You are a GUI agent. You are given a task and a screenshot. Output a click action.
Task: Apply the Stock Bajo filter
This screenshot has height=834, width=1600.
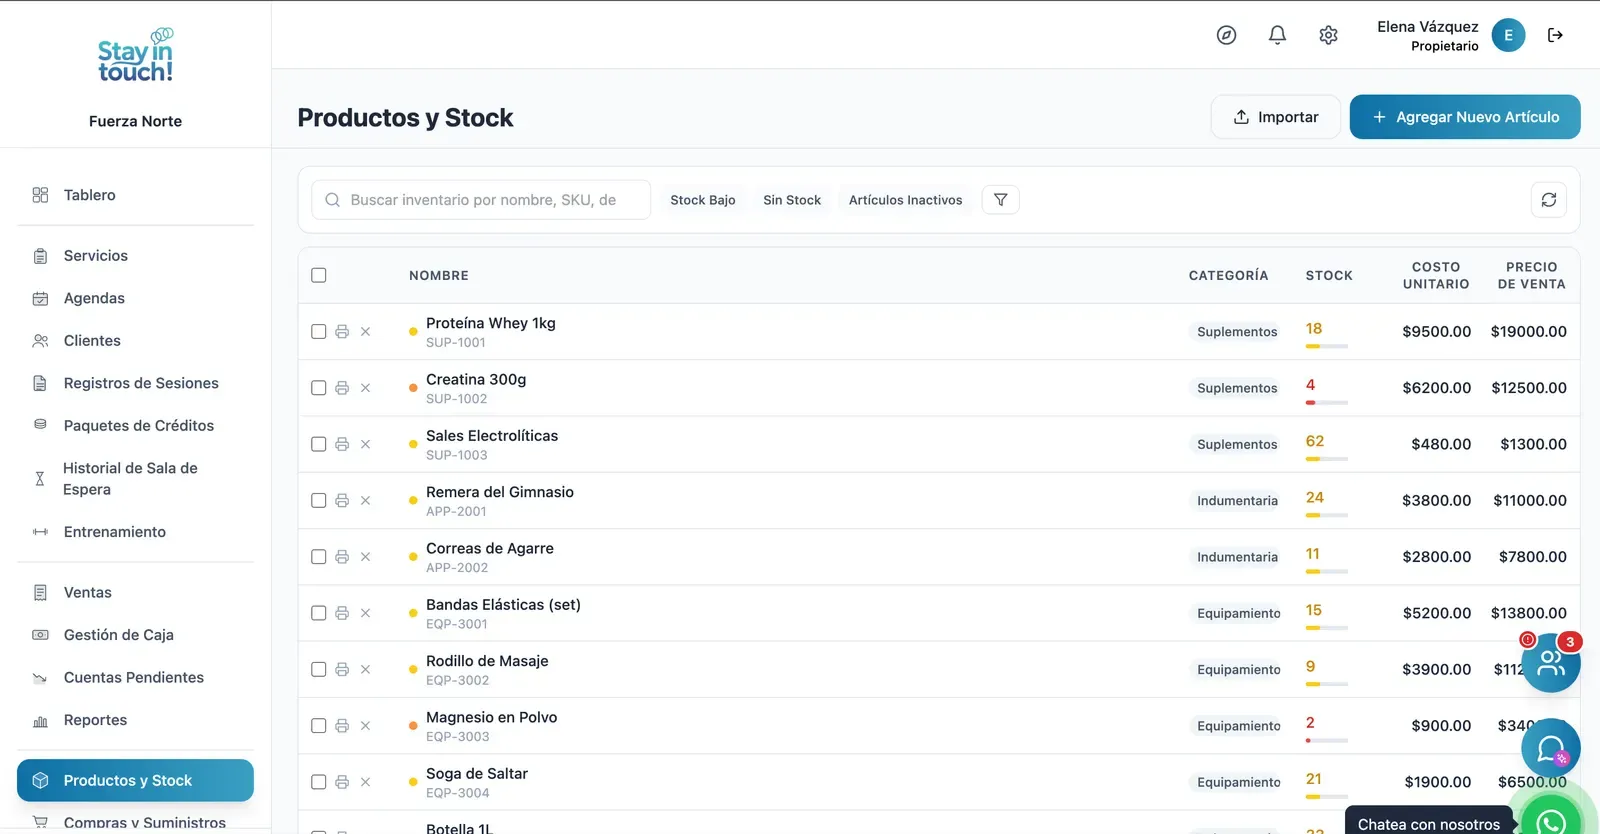point(703,200)
